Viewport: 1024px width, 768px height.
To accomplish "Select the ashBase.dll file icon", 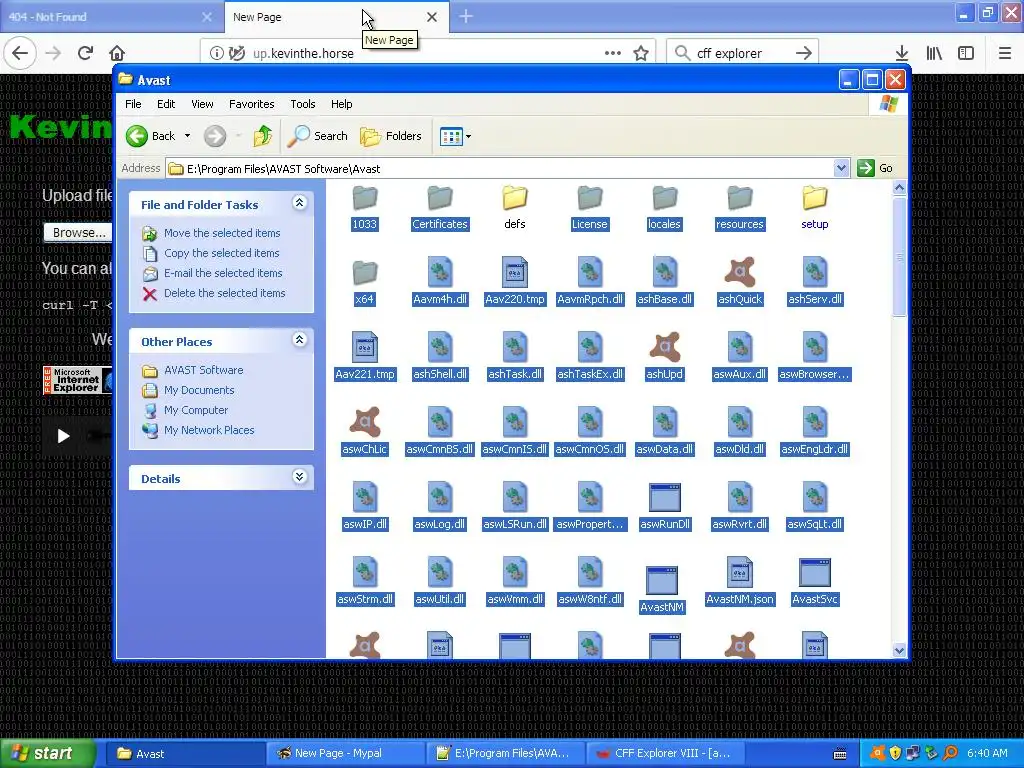I will click(x=664, y=272).
